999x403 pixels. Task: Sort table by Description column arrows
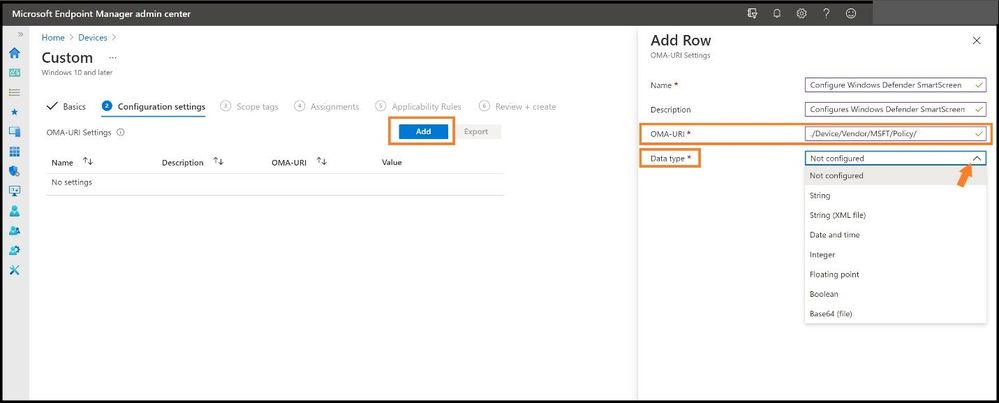[219, 162]
